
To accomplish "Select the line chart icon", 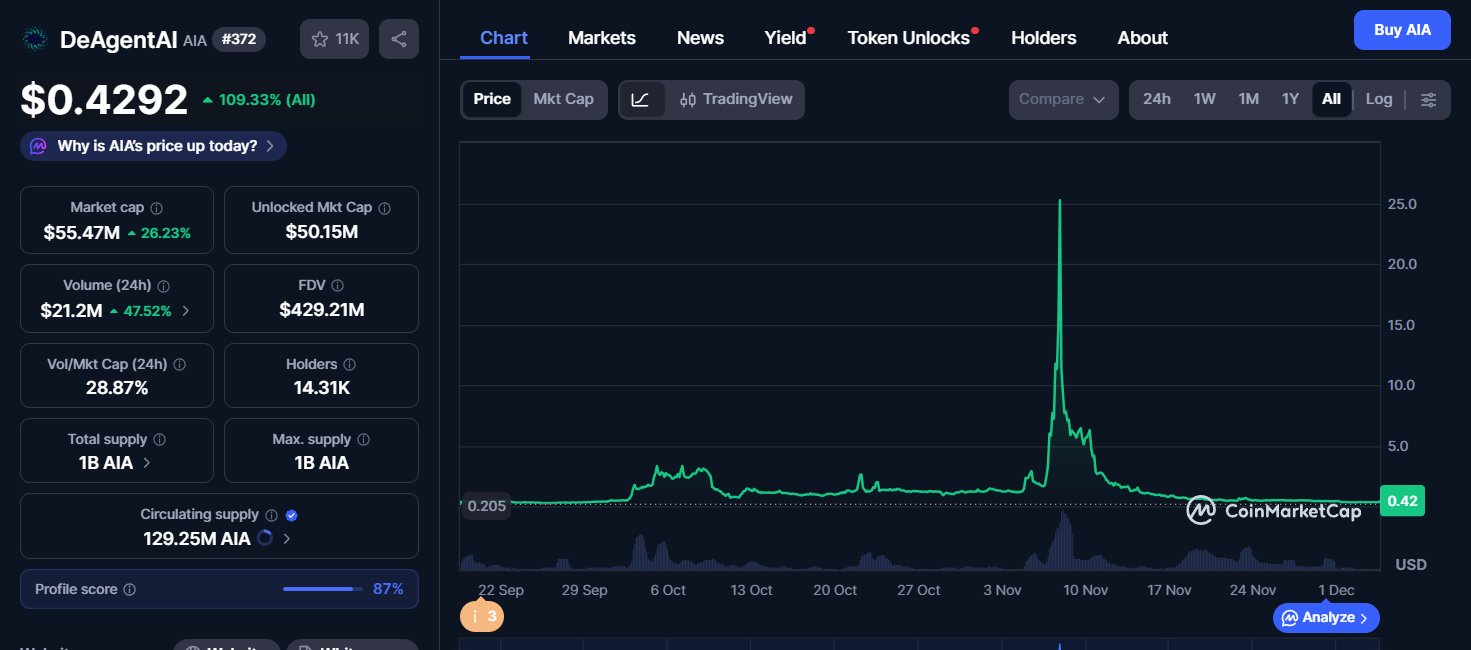I will pos(641,99).
